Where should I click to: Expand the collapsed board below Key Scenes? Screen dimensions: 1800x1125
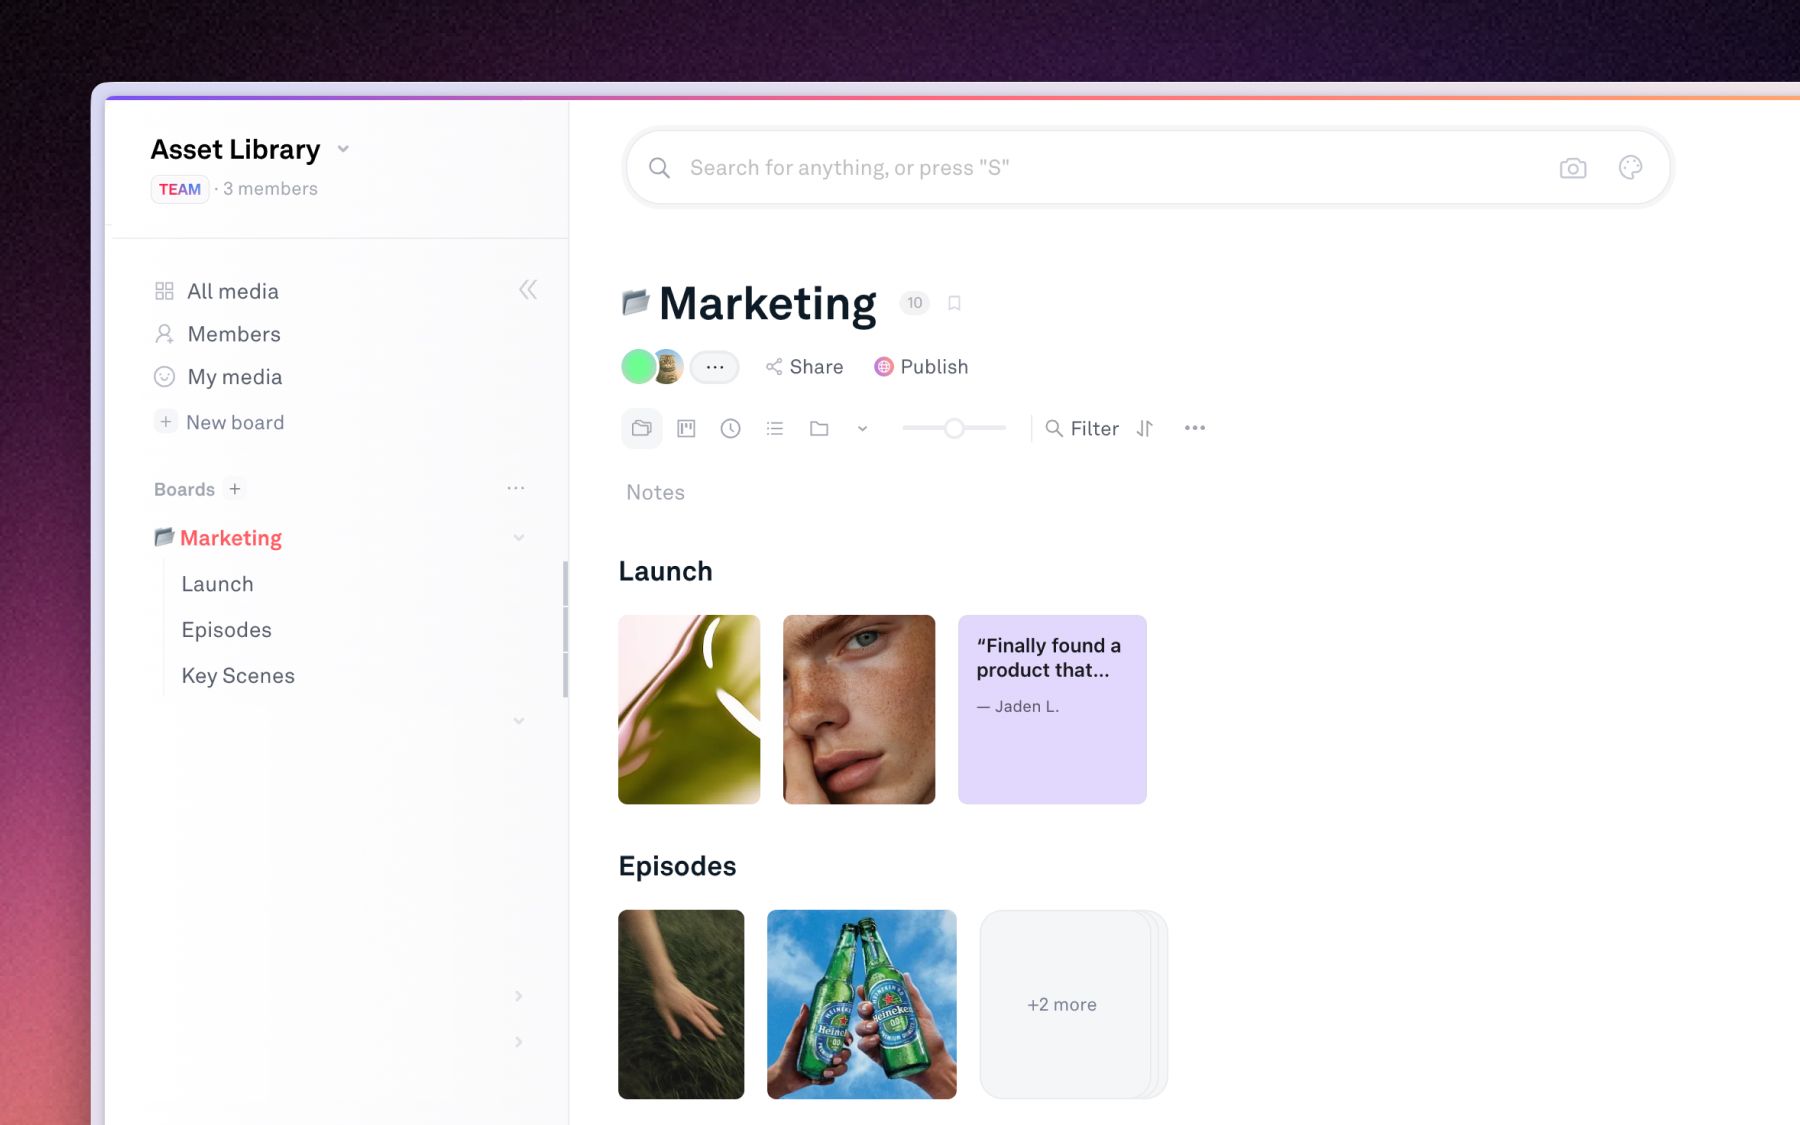point(519,721)
